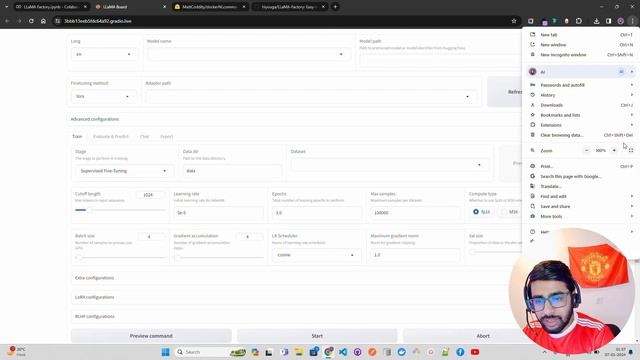Go to the browser home icon
Screen dimensions: 640x360
click(43, 21)
